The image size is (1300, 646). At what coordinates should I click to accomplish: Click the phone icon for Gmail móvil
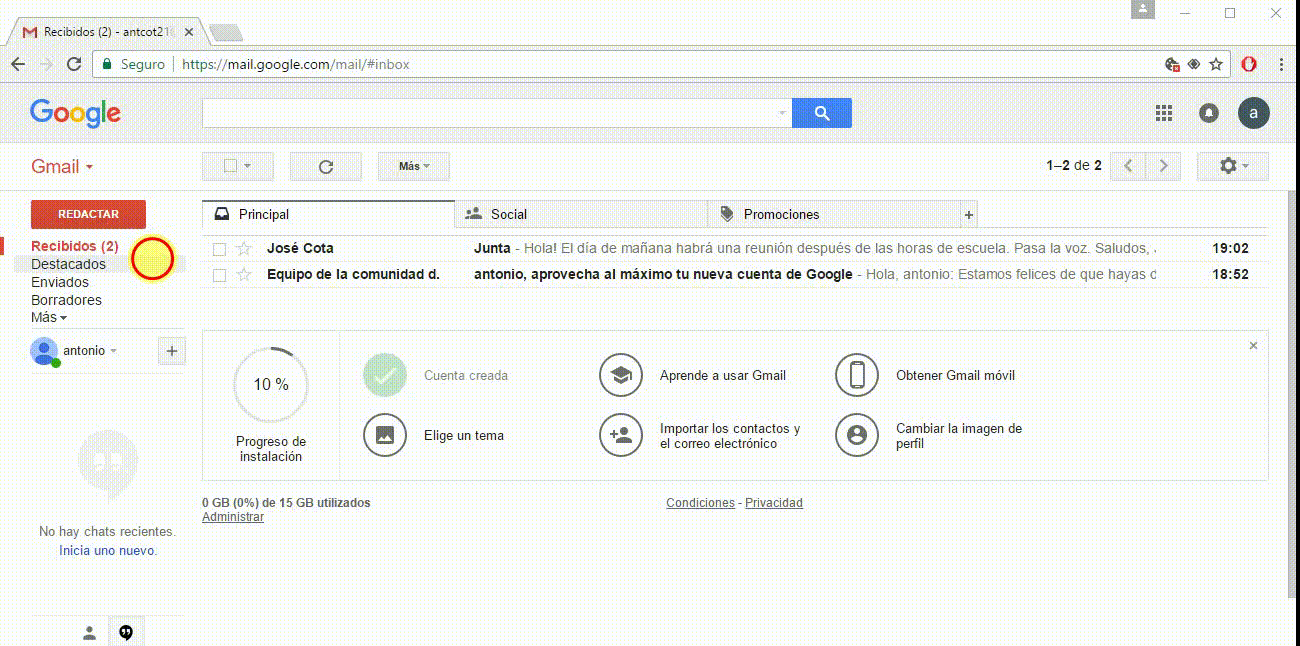[857, 375]
